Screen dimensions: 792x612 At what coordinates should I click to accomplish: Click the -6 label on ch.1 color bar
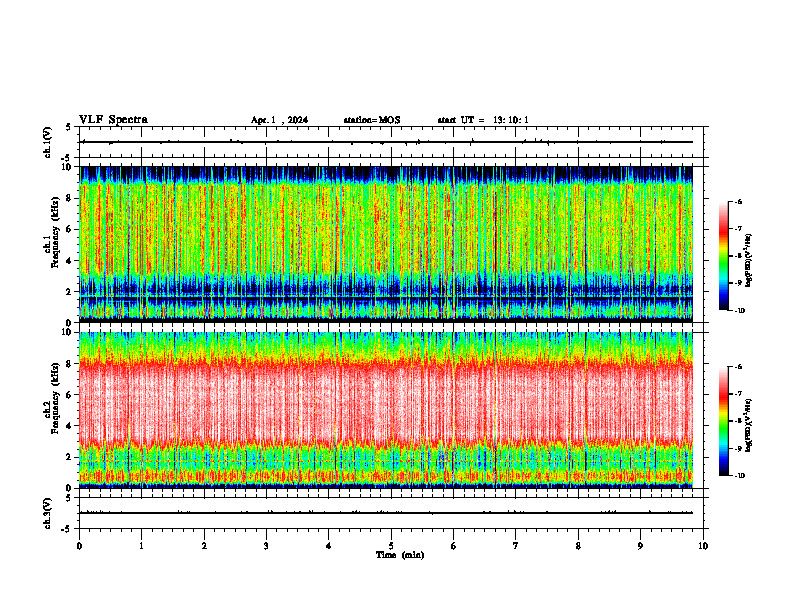point(738,202)
